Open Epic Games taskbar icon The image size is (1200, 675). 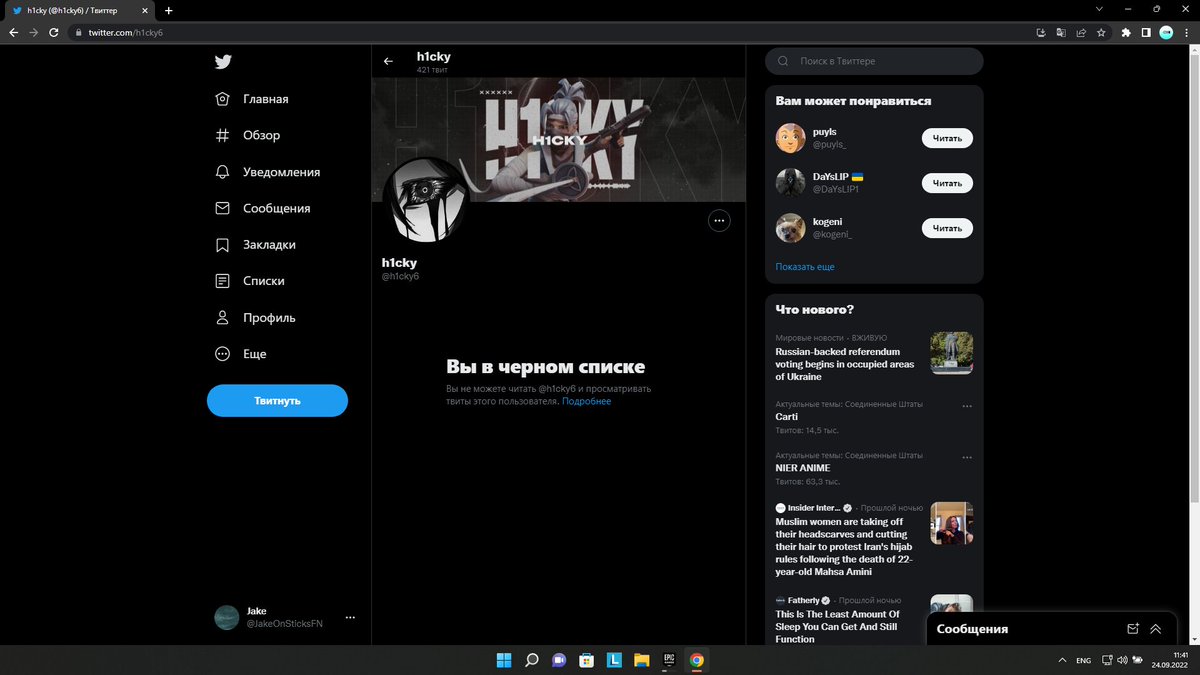tap(670, 660)
